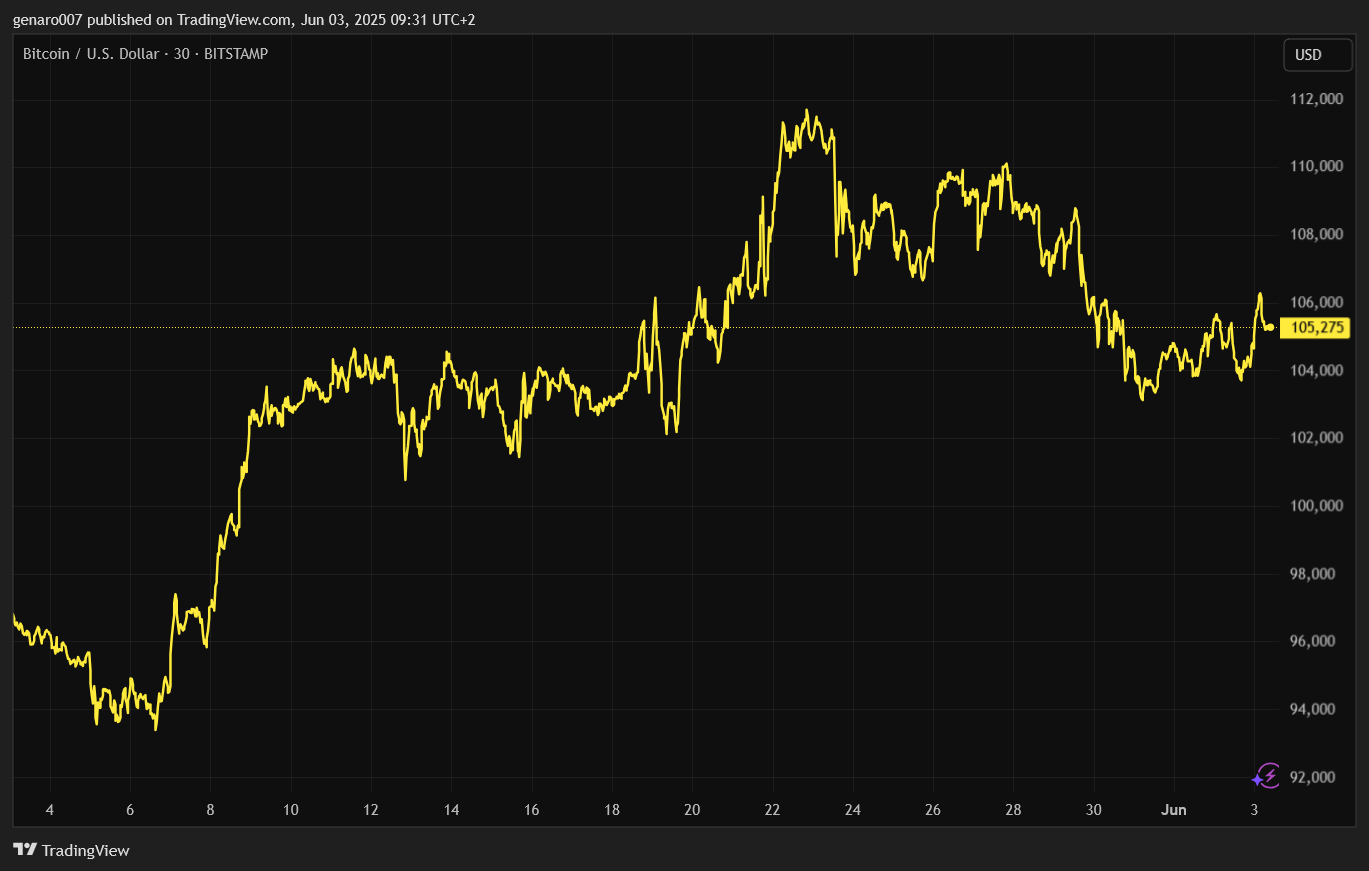Click the Jun label on time axis
1369x871 pixels.
click(x=1174, y=810)
